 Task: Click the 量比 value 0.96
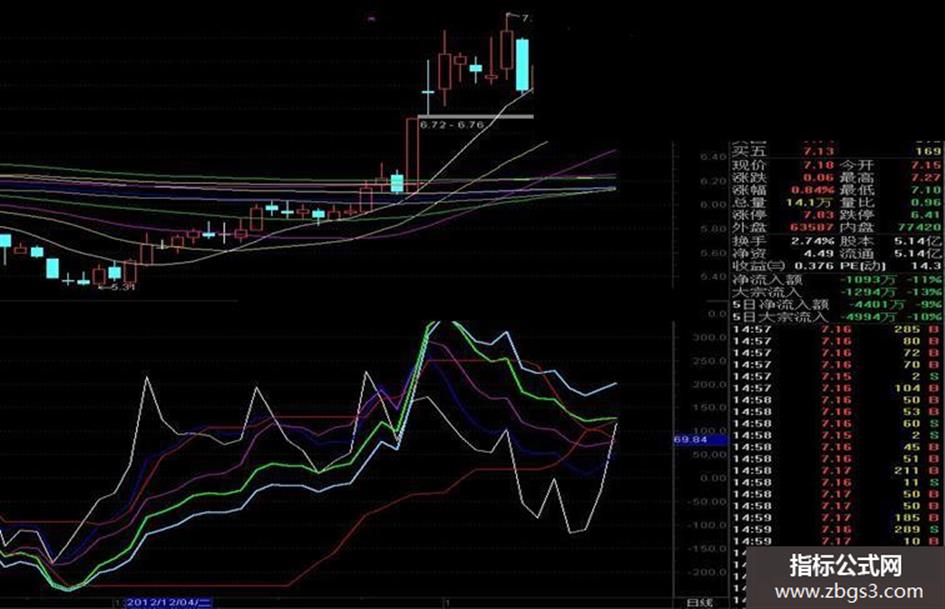click(x=926, y=203)
